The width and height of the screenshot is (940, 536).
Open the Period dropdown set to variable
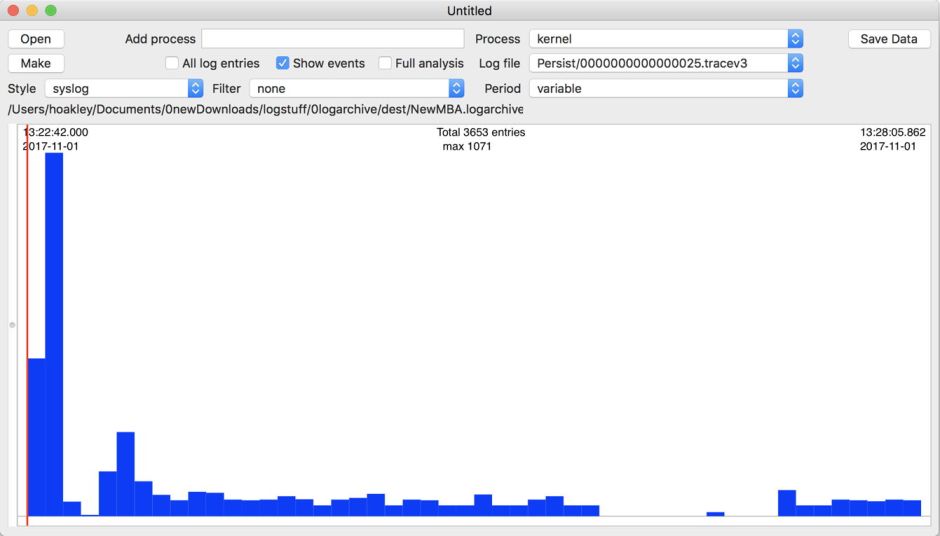pyautogui.click(x=666, y=88)
